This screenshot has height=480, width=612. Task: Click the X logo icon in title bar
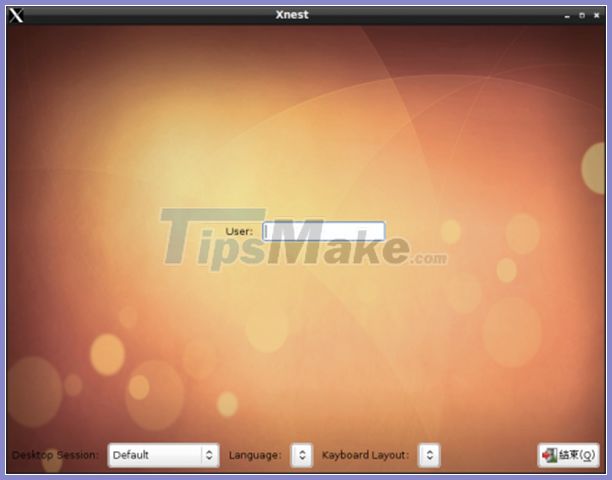pyautogui.click(x=16, y=16)
